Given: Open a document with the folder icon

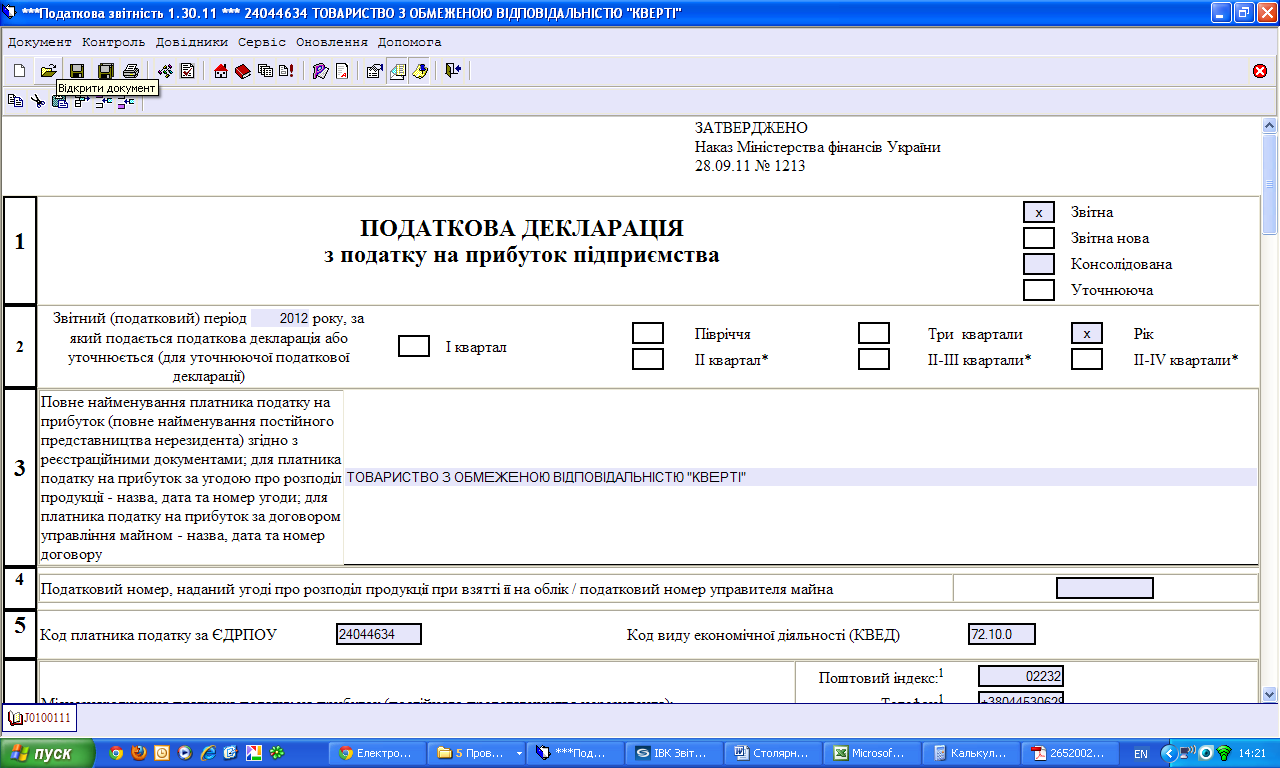Looking at the screenshot, I should click(x=47, y=71).
